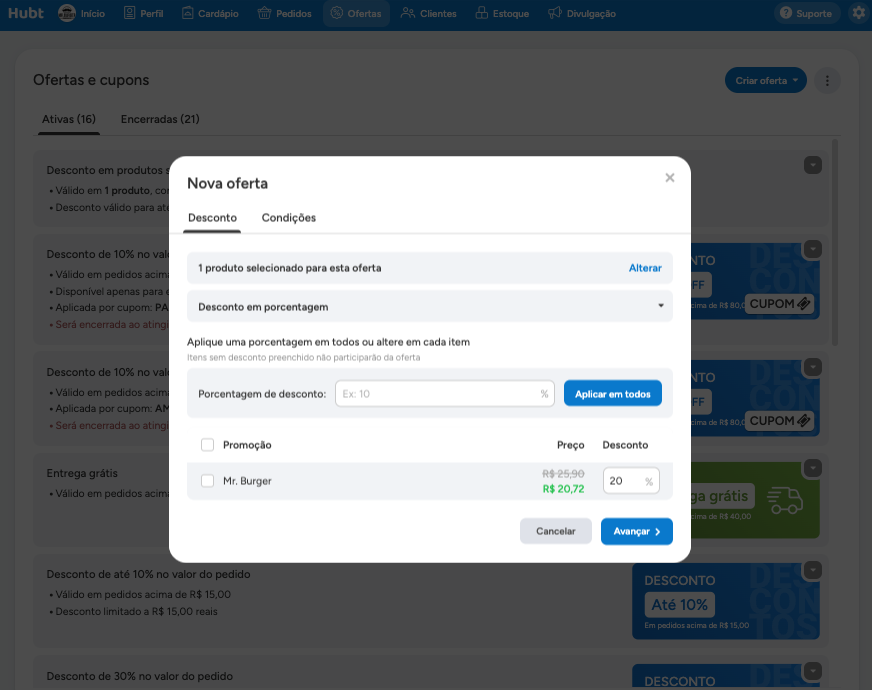
Task: Click the Ofertas e cupons heading
Action: pyautogui.click(x=91, y=80)
